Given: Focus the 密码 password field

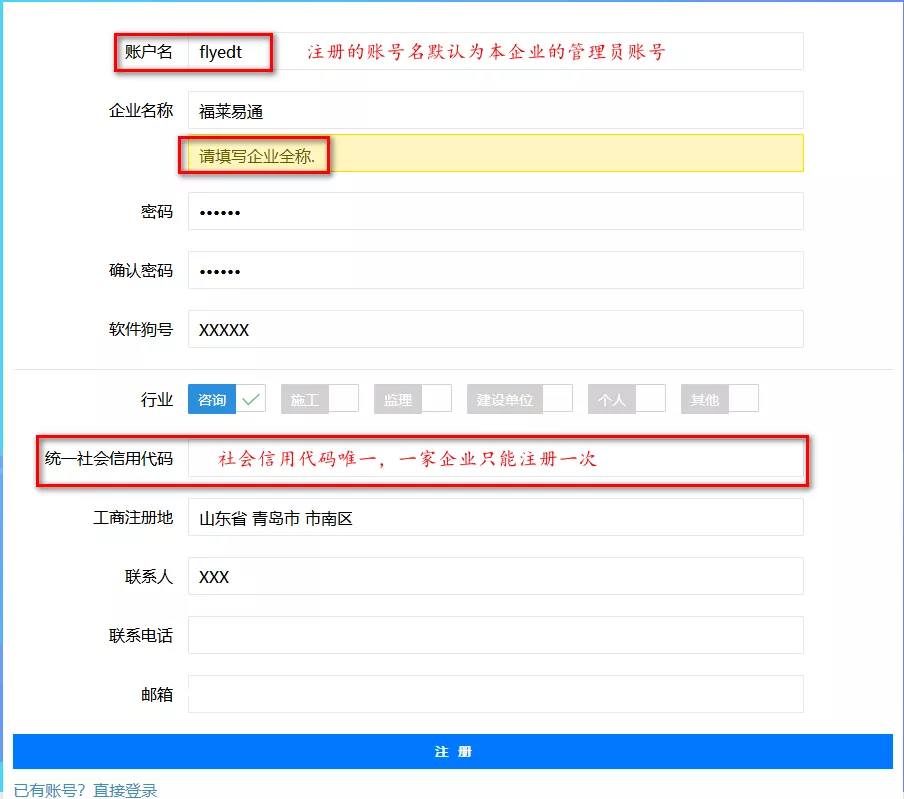Looking at the screenshot, I should (495, 211).
